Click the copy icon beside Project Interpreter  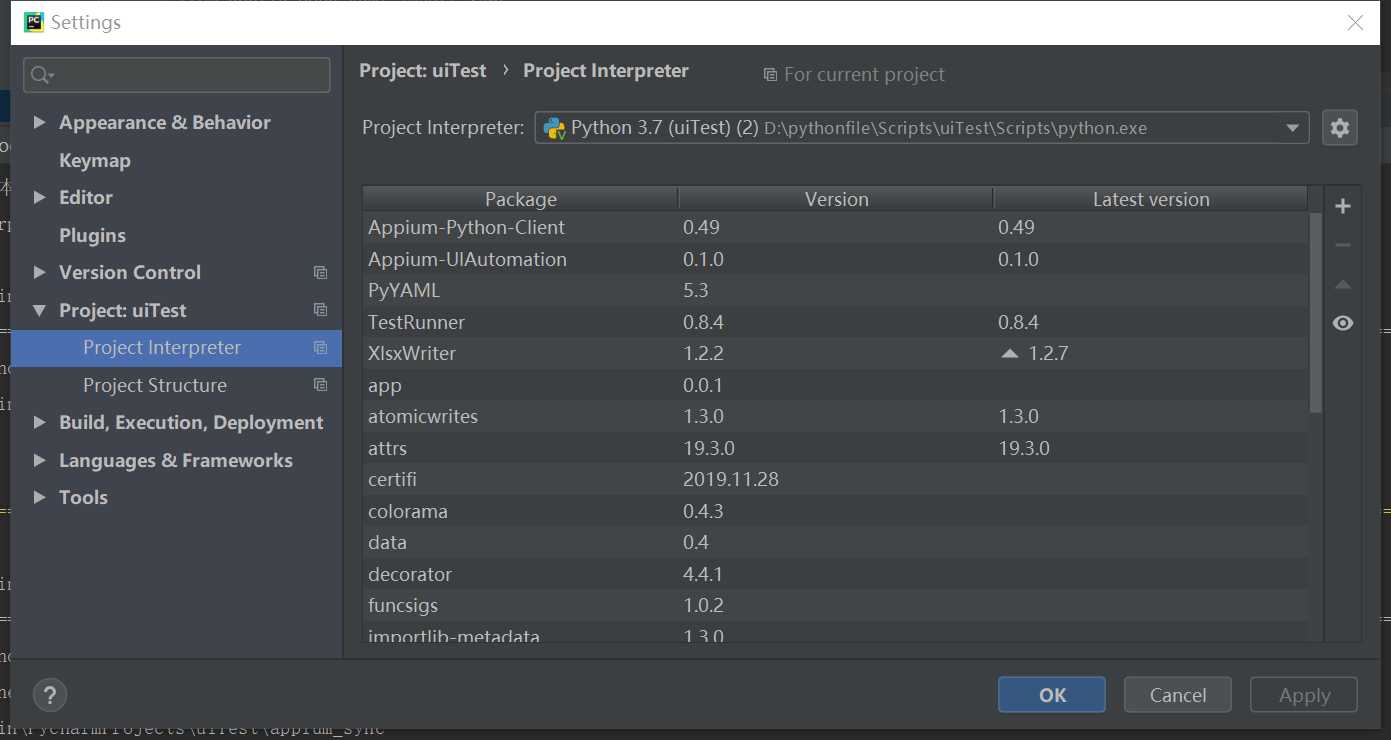point(320,347)
